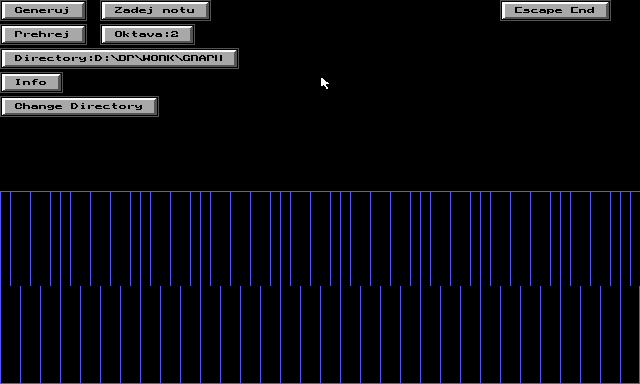Hit the first A-sharp black key
Screen dimensions: 640x384
(x=120, y=239)
